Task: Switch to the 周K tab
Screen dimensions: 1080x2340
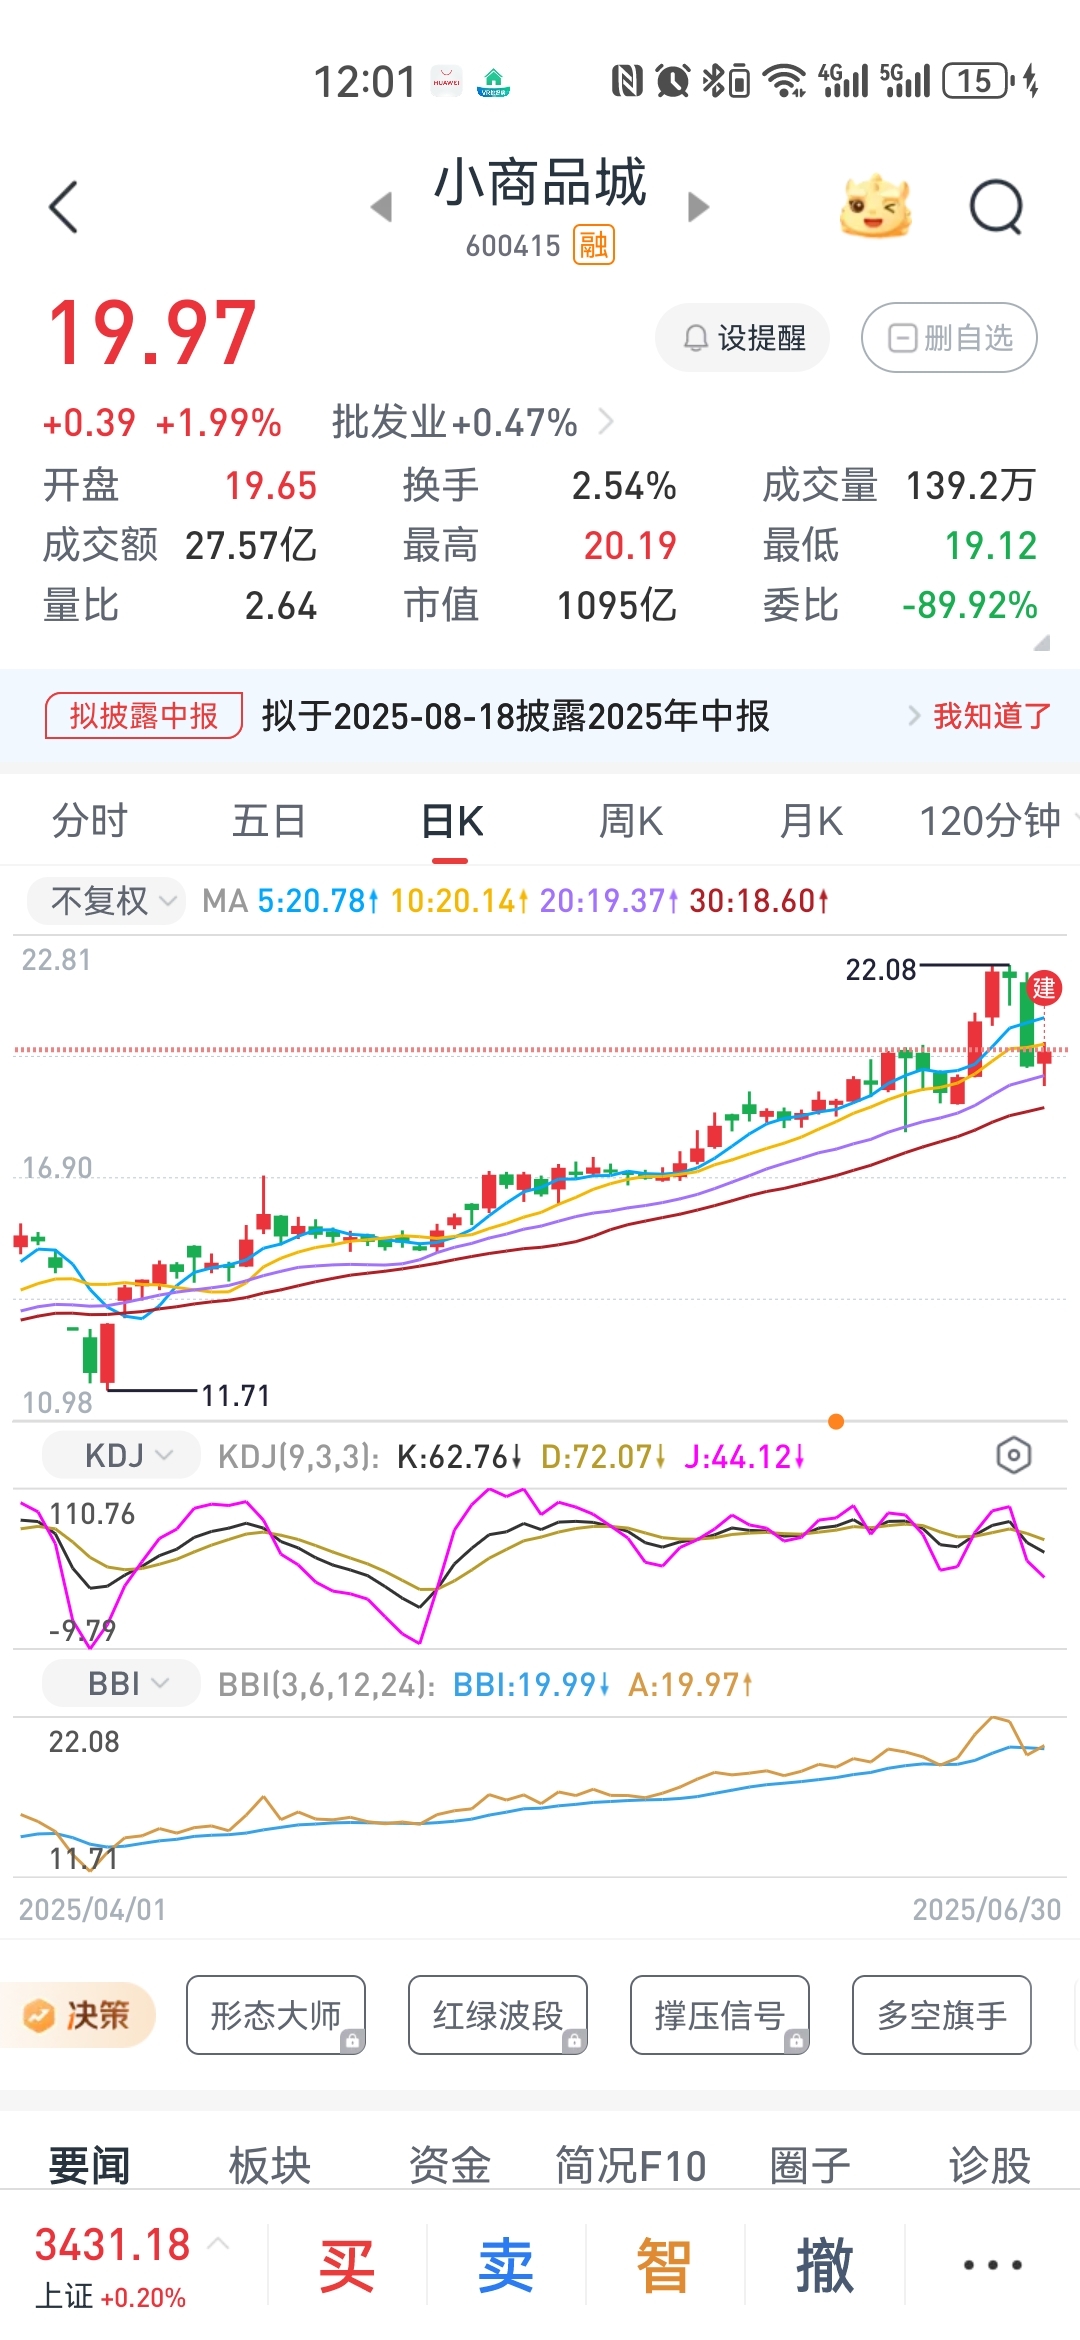Action: click(631, 821)
